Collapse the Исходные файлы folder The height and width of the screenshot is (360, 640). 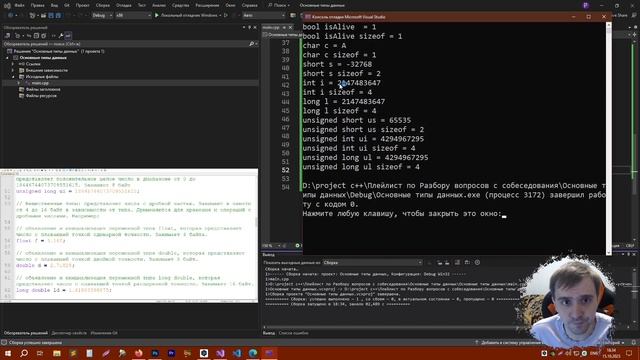pyautogui.click(x=13, y=77)
